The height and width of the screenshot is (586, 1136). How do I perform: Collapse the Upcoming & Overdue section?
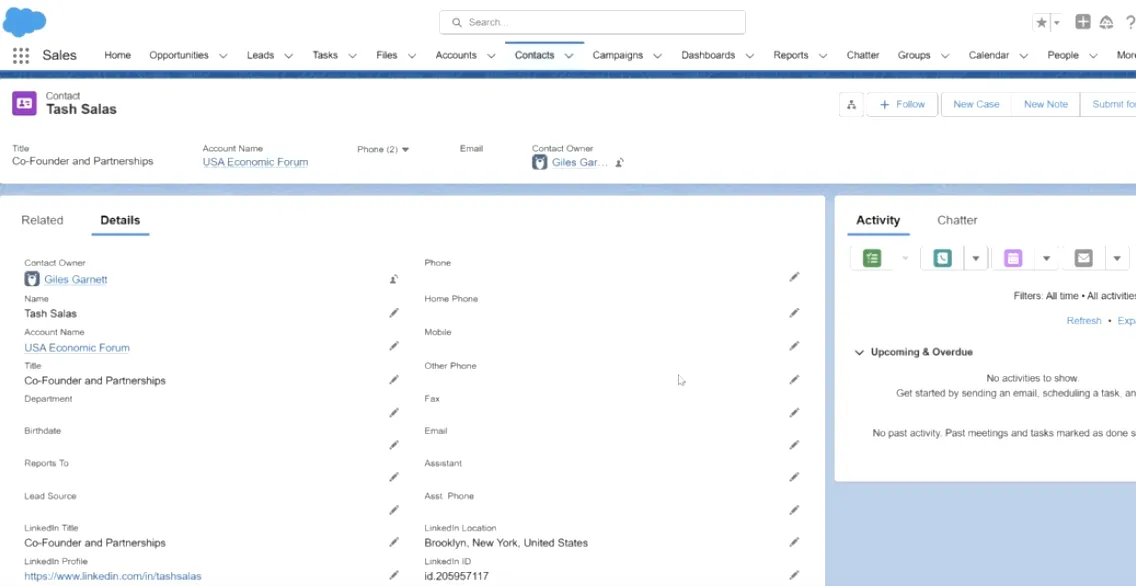point(859,352)
